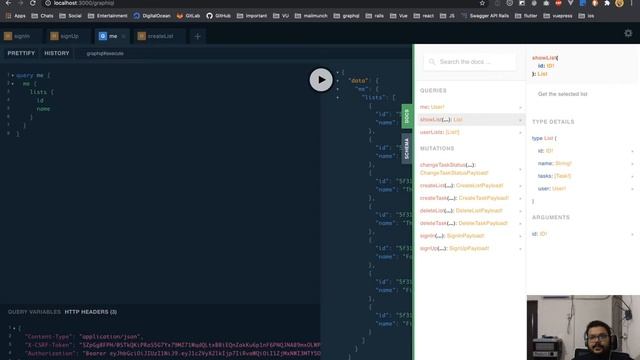Open Playground settings gear icon
Screen dimensions: 640x360
click(628, 33)
